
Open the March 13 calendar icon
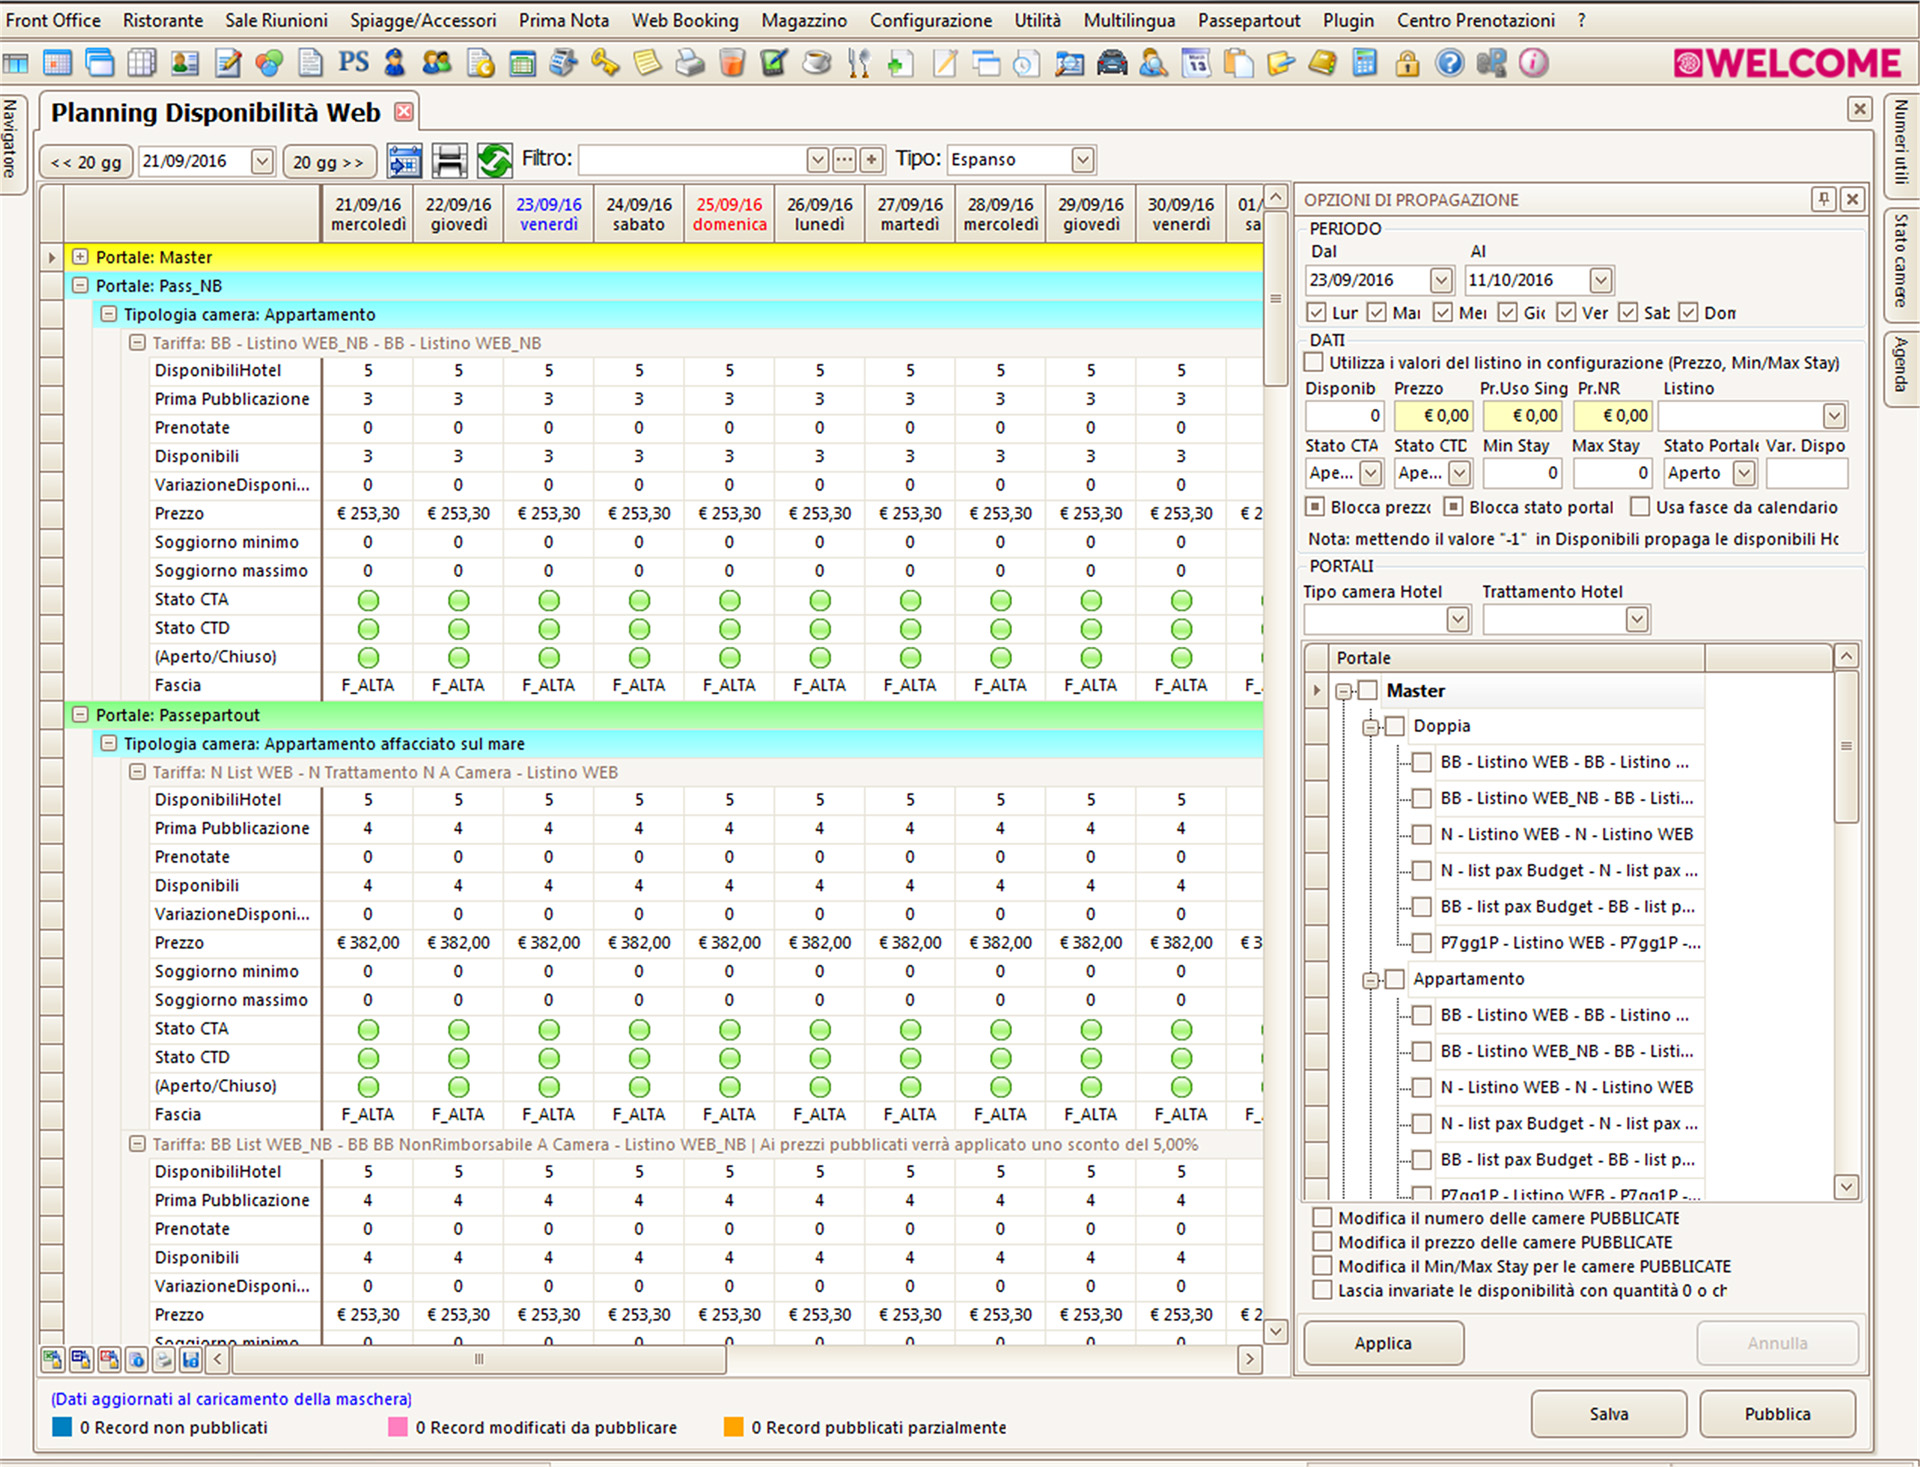[x=1196, y=63]
